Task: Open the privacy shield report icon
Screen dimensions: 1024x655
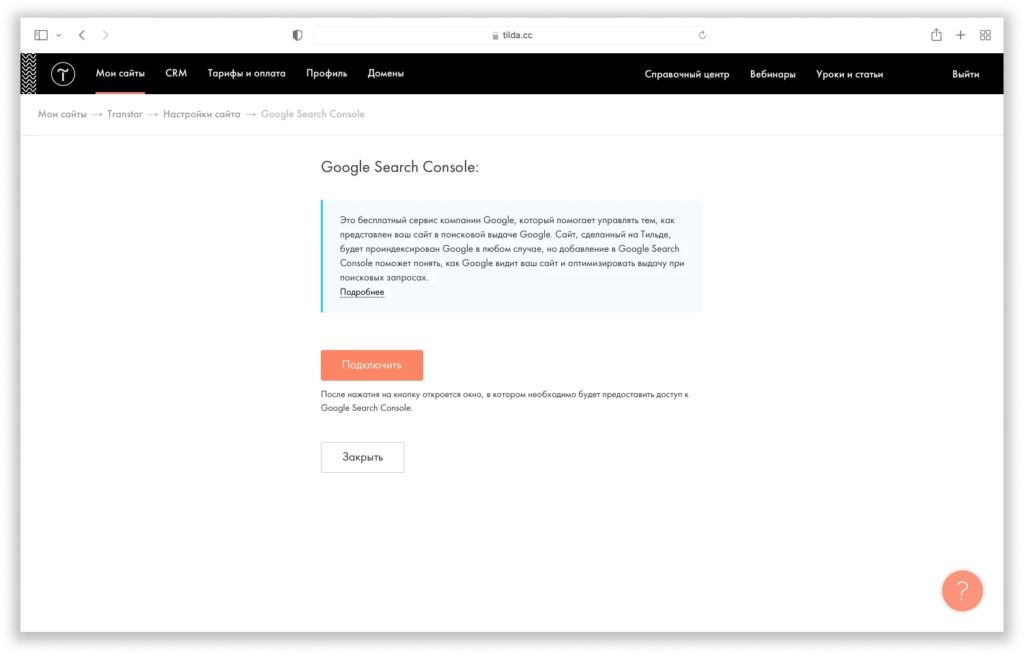Action: pos(297,35)
